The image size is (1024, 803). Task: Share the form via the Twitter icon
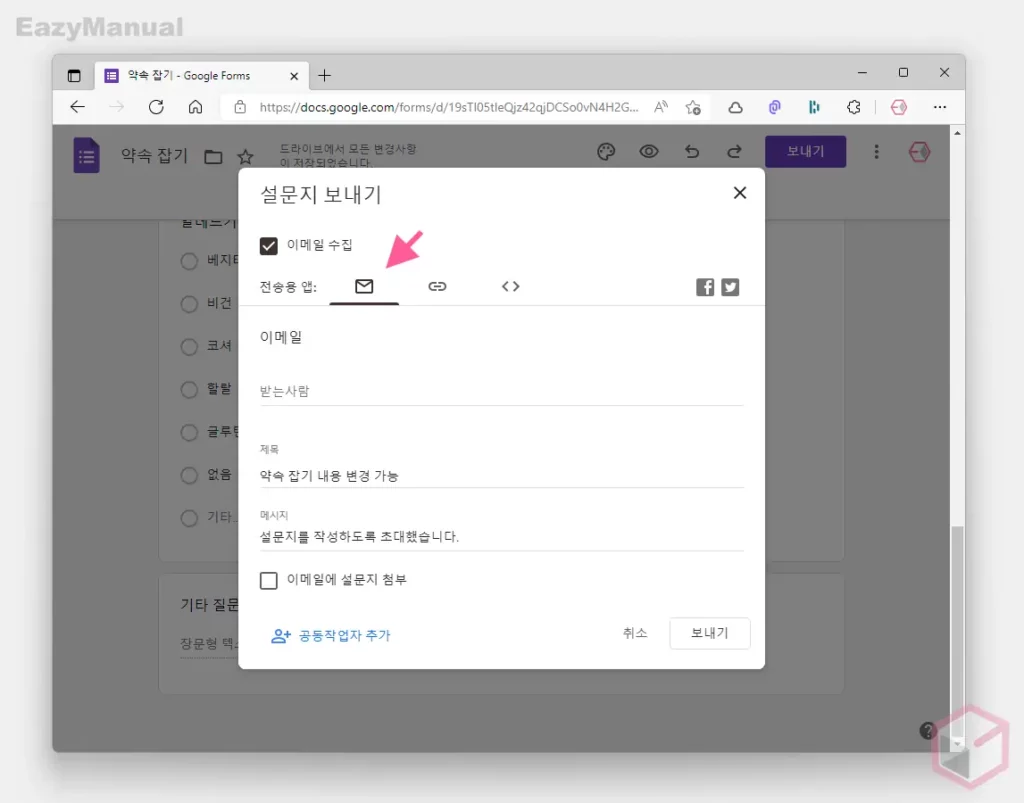pyautogui.click(x=730, y=287)
